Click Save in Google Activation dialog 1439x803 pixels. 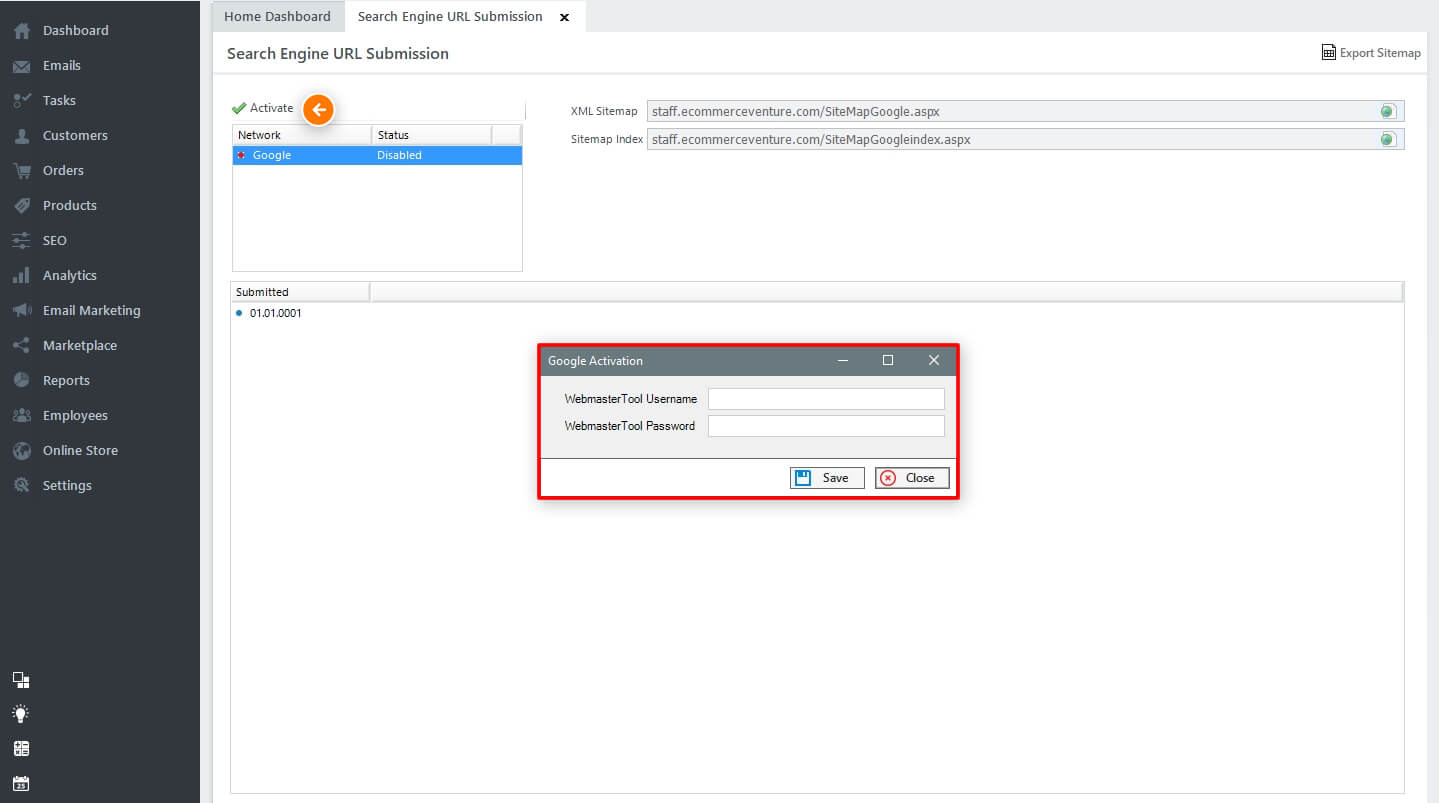point(827,478)
